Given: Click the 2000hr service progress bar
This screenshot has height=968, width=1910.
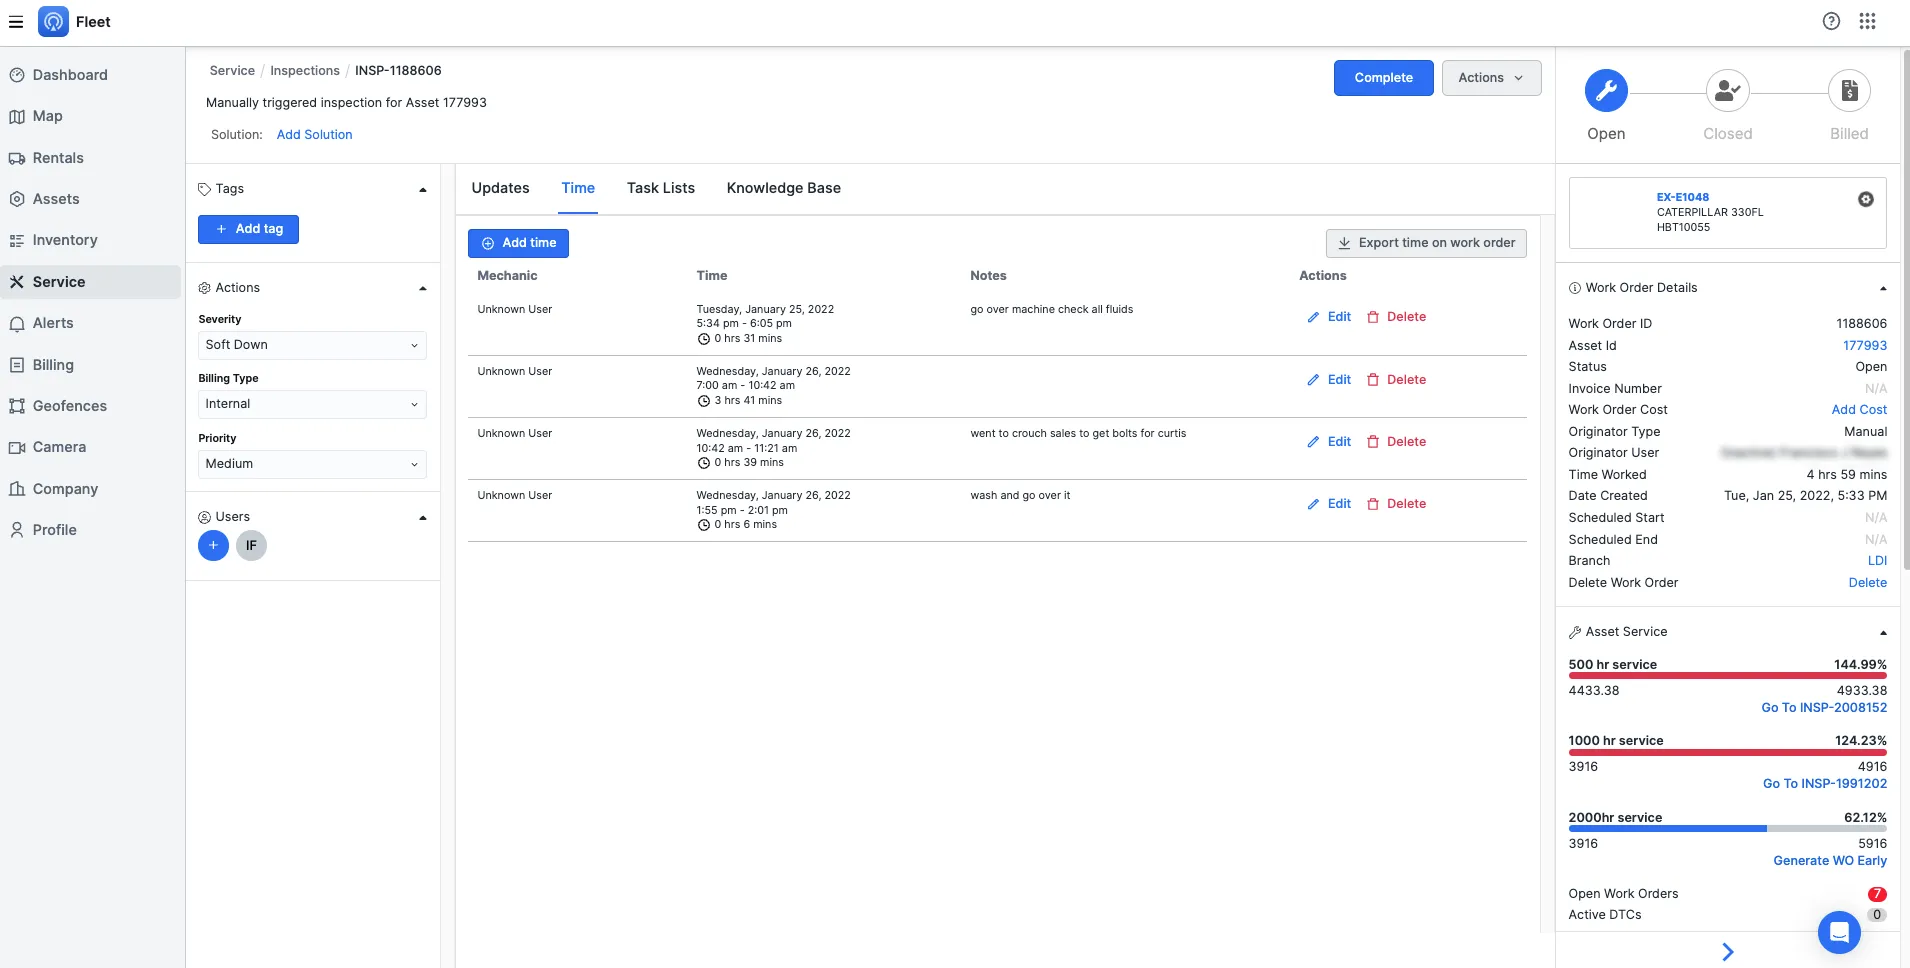Looking at the screenshot, I should (x=1727, y=829).
